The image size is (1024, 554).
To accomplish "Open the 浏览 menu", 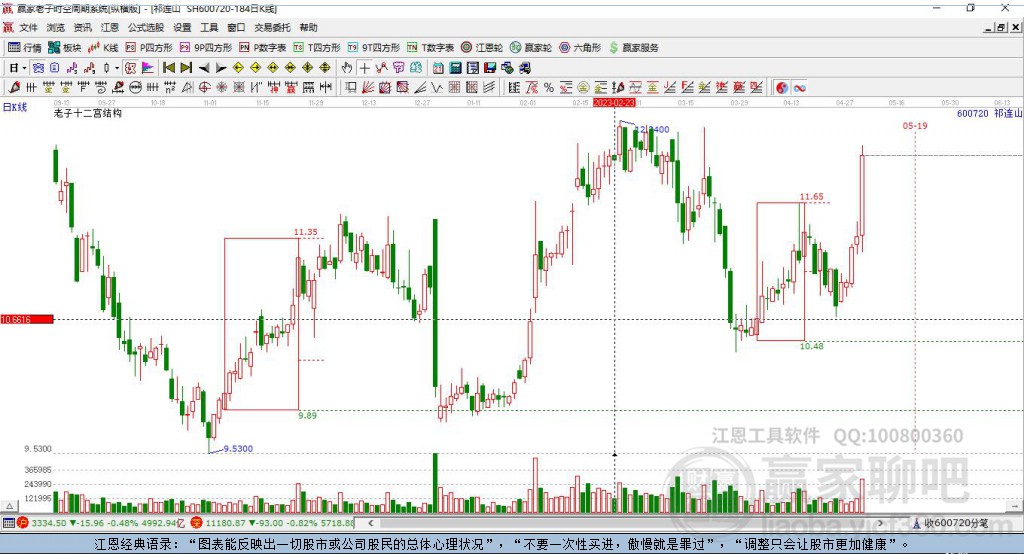I will click(56, 27).
